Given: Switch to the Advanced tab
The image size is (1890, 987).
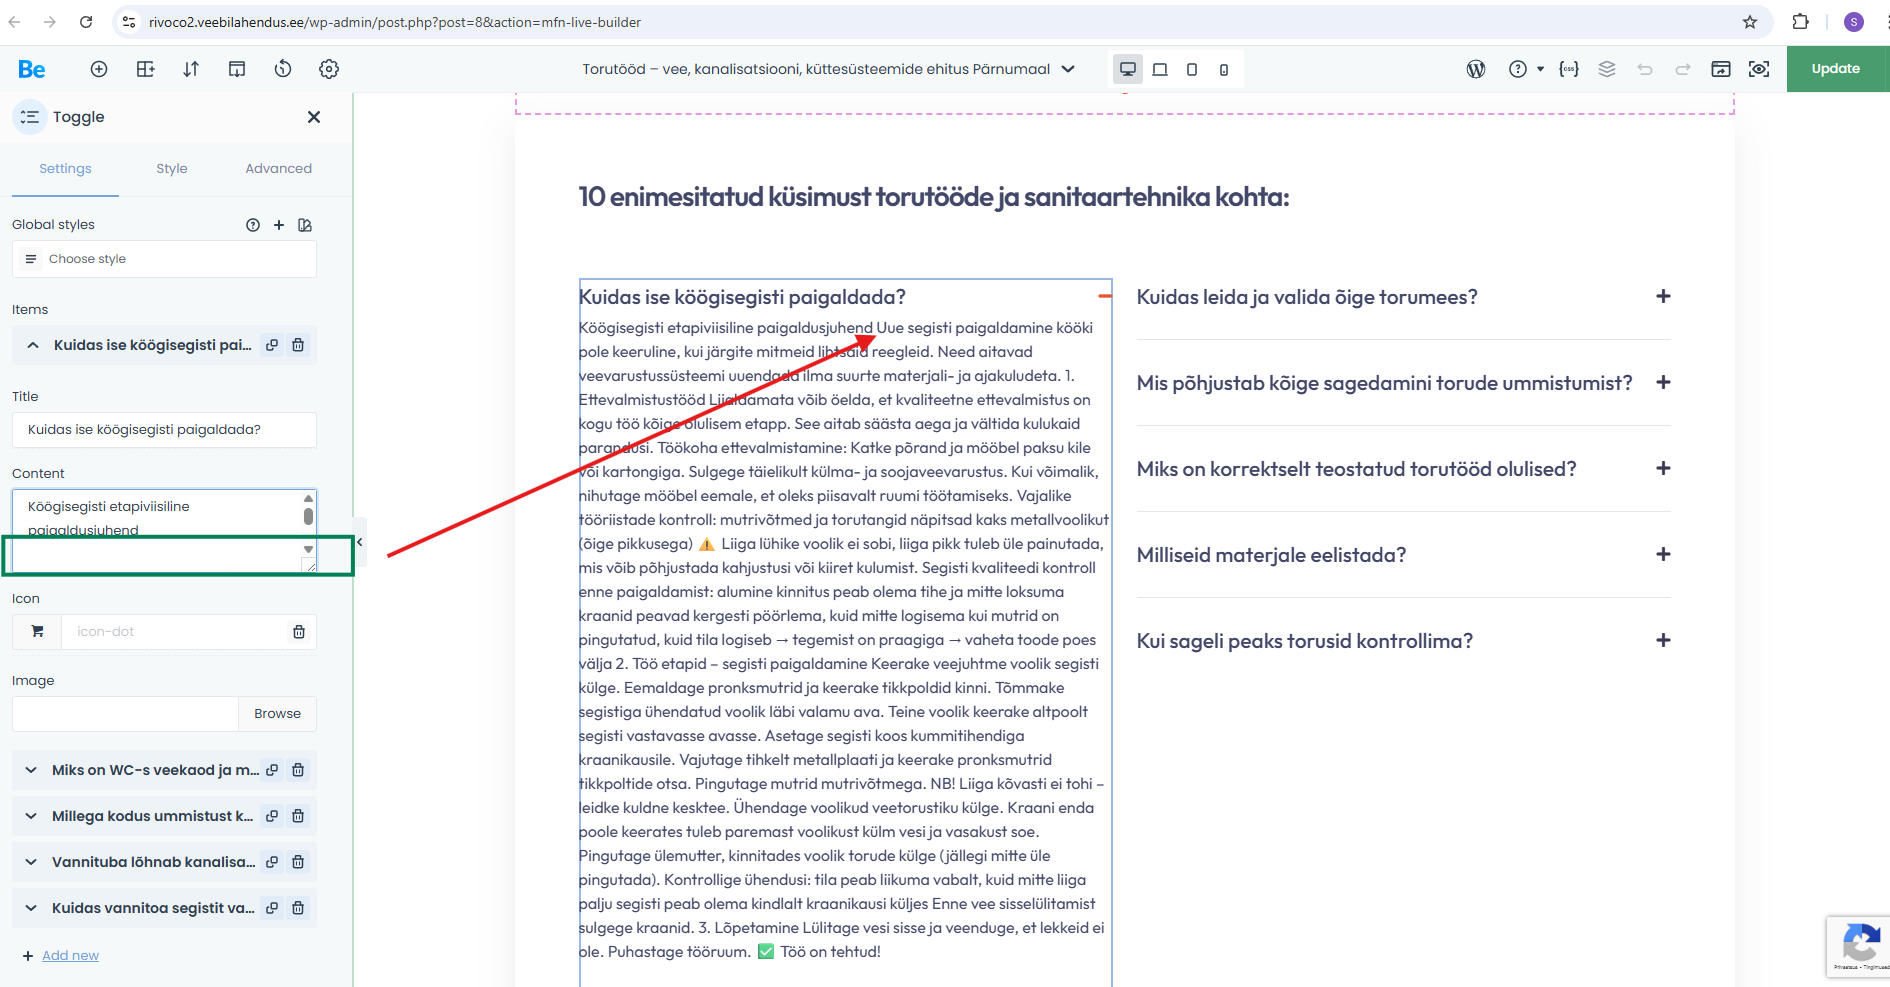Looking at the screenshot, I should (x=279, y=169).
